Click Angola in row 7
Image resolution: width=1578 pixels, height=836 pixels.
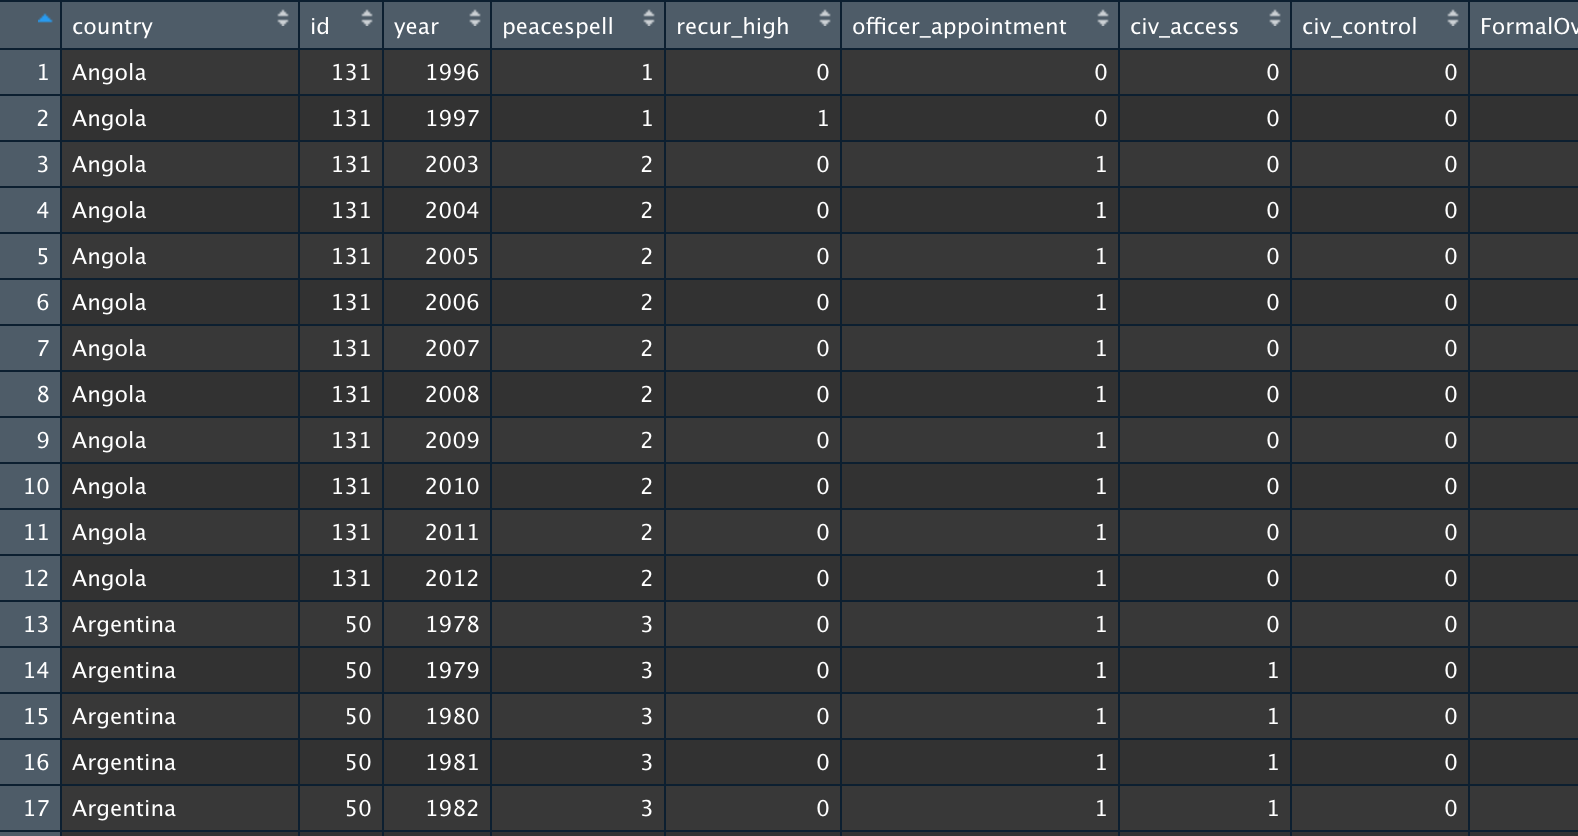(x=109, y=349)
